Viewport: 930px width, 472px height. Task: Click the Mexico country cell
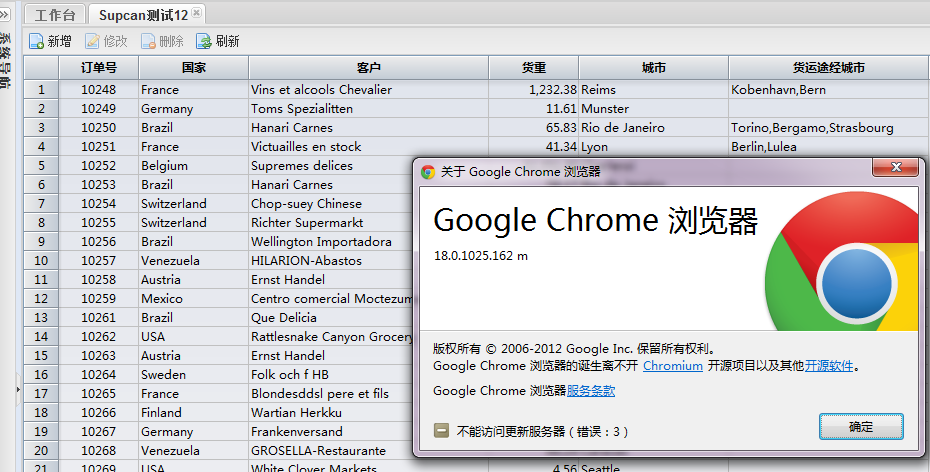point(194,298)
